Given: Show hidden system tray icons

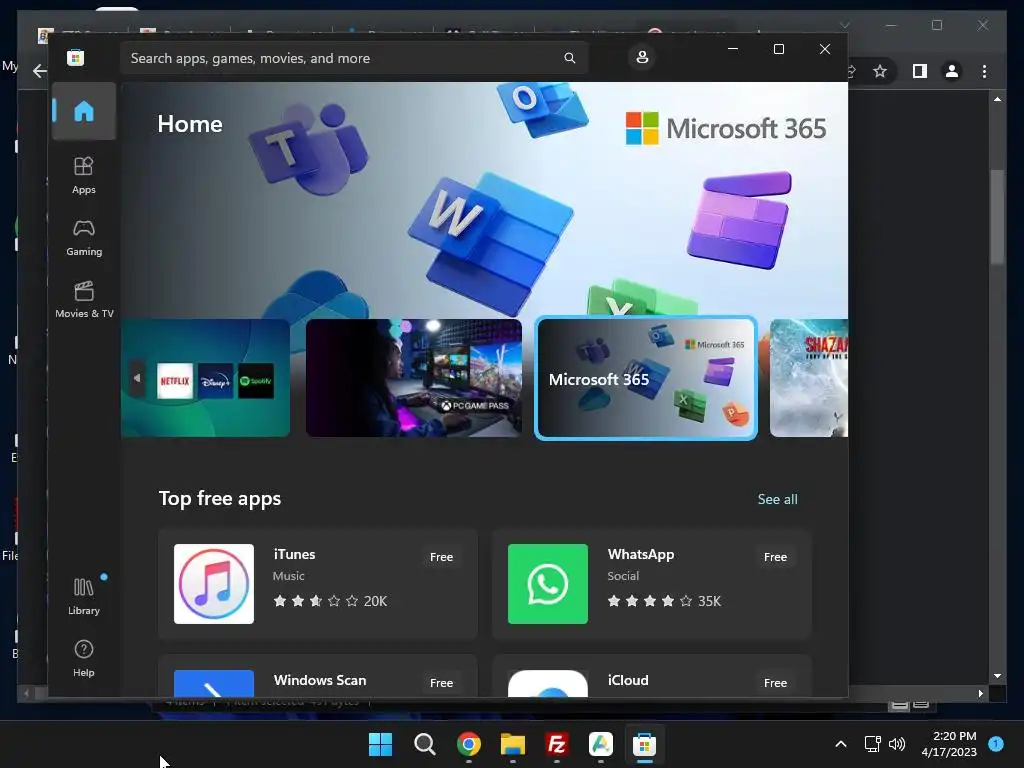Looking at the screenshot, I should (x=841, y=744).
